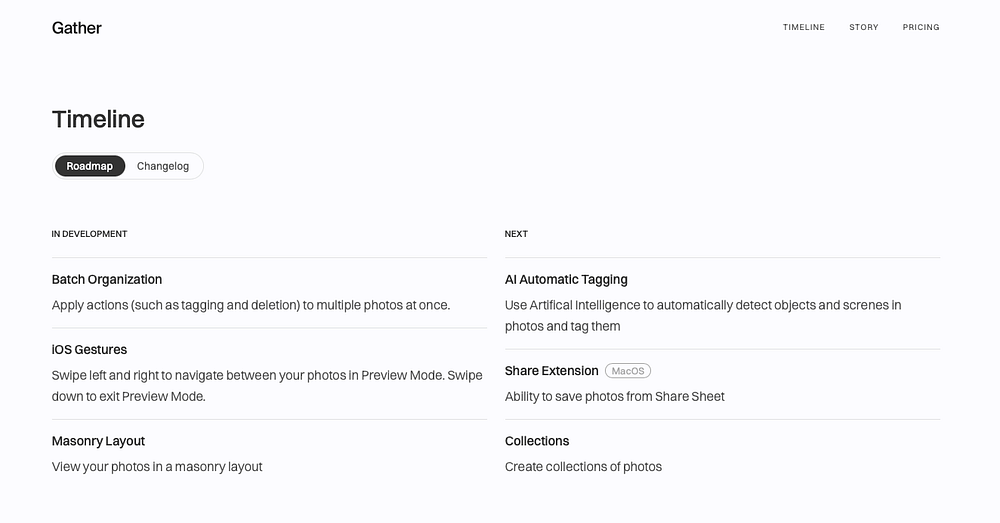Open the Collections roadmap entry
This screenshot has height=523, width=1000.
537,441
